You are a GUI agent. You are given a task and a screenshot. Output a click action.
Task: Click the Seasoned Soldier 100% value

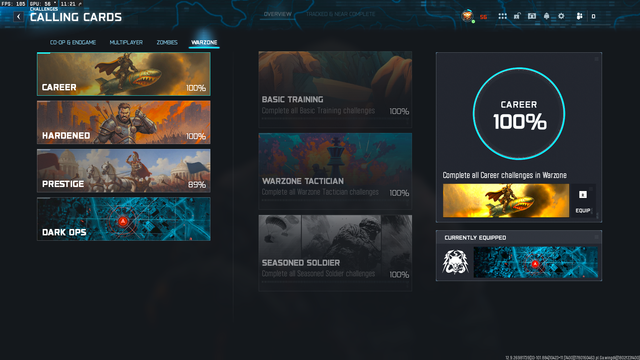[399, 275]
